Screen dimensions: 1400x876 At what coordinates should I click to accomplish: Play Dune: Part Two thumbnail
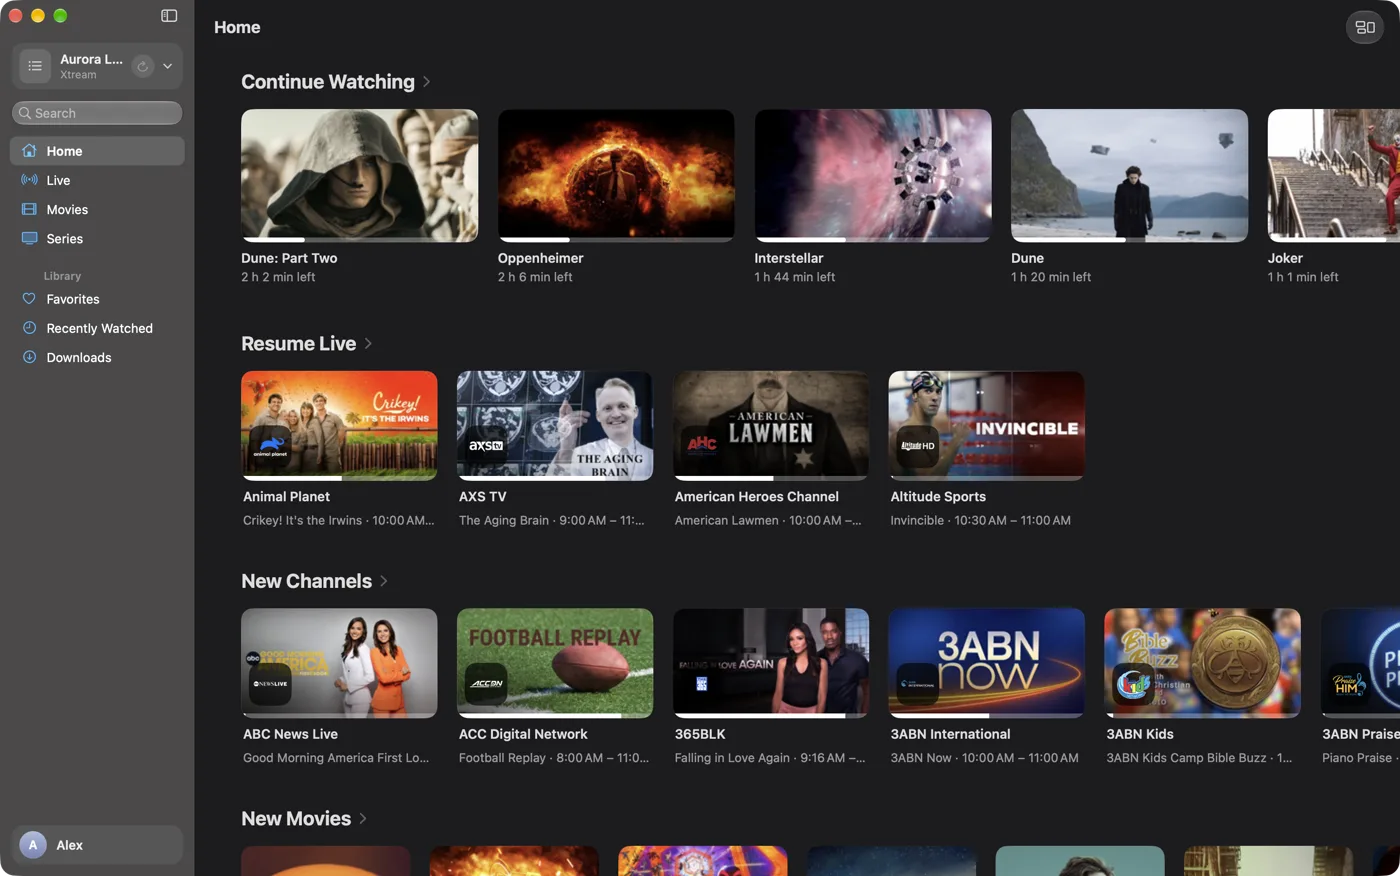coord(359,175)
